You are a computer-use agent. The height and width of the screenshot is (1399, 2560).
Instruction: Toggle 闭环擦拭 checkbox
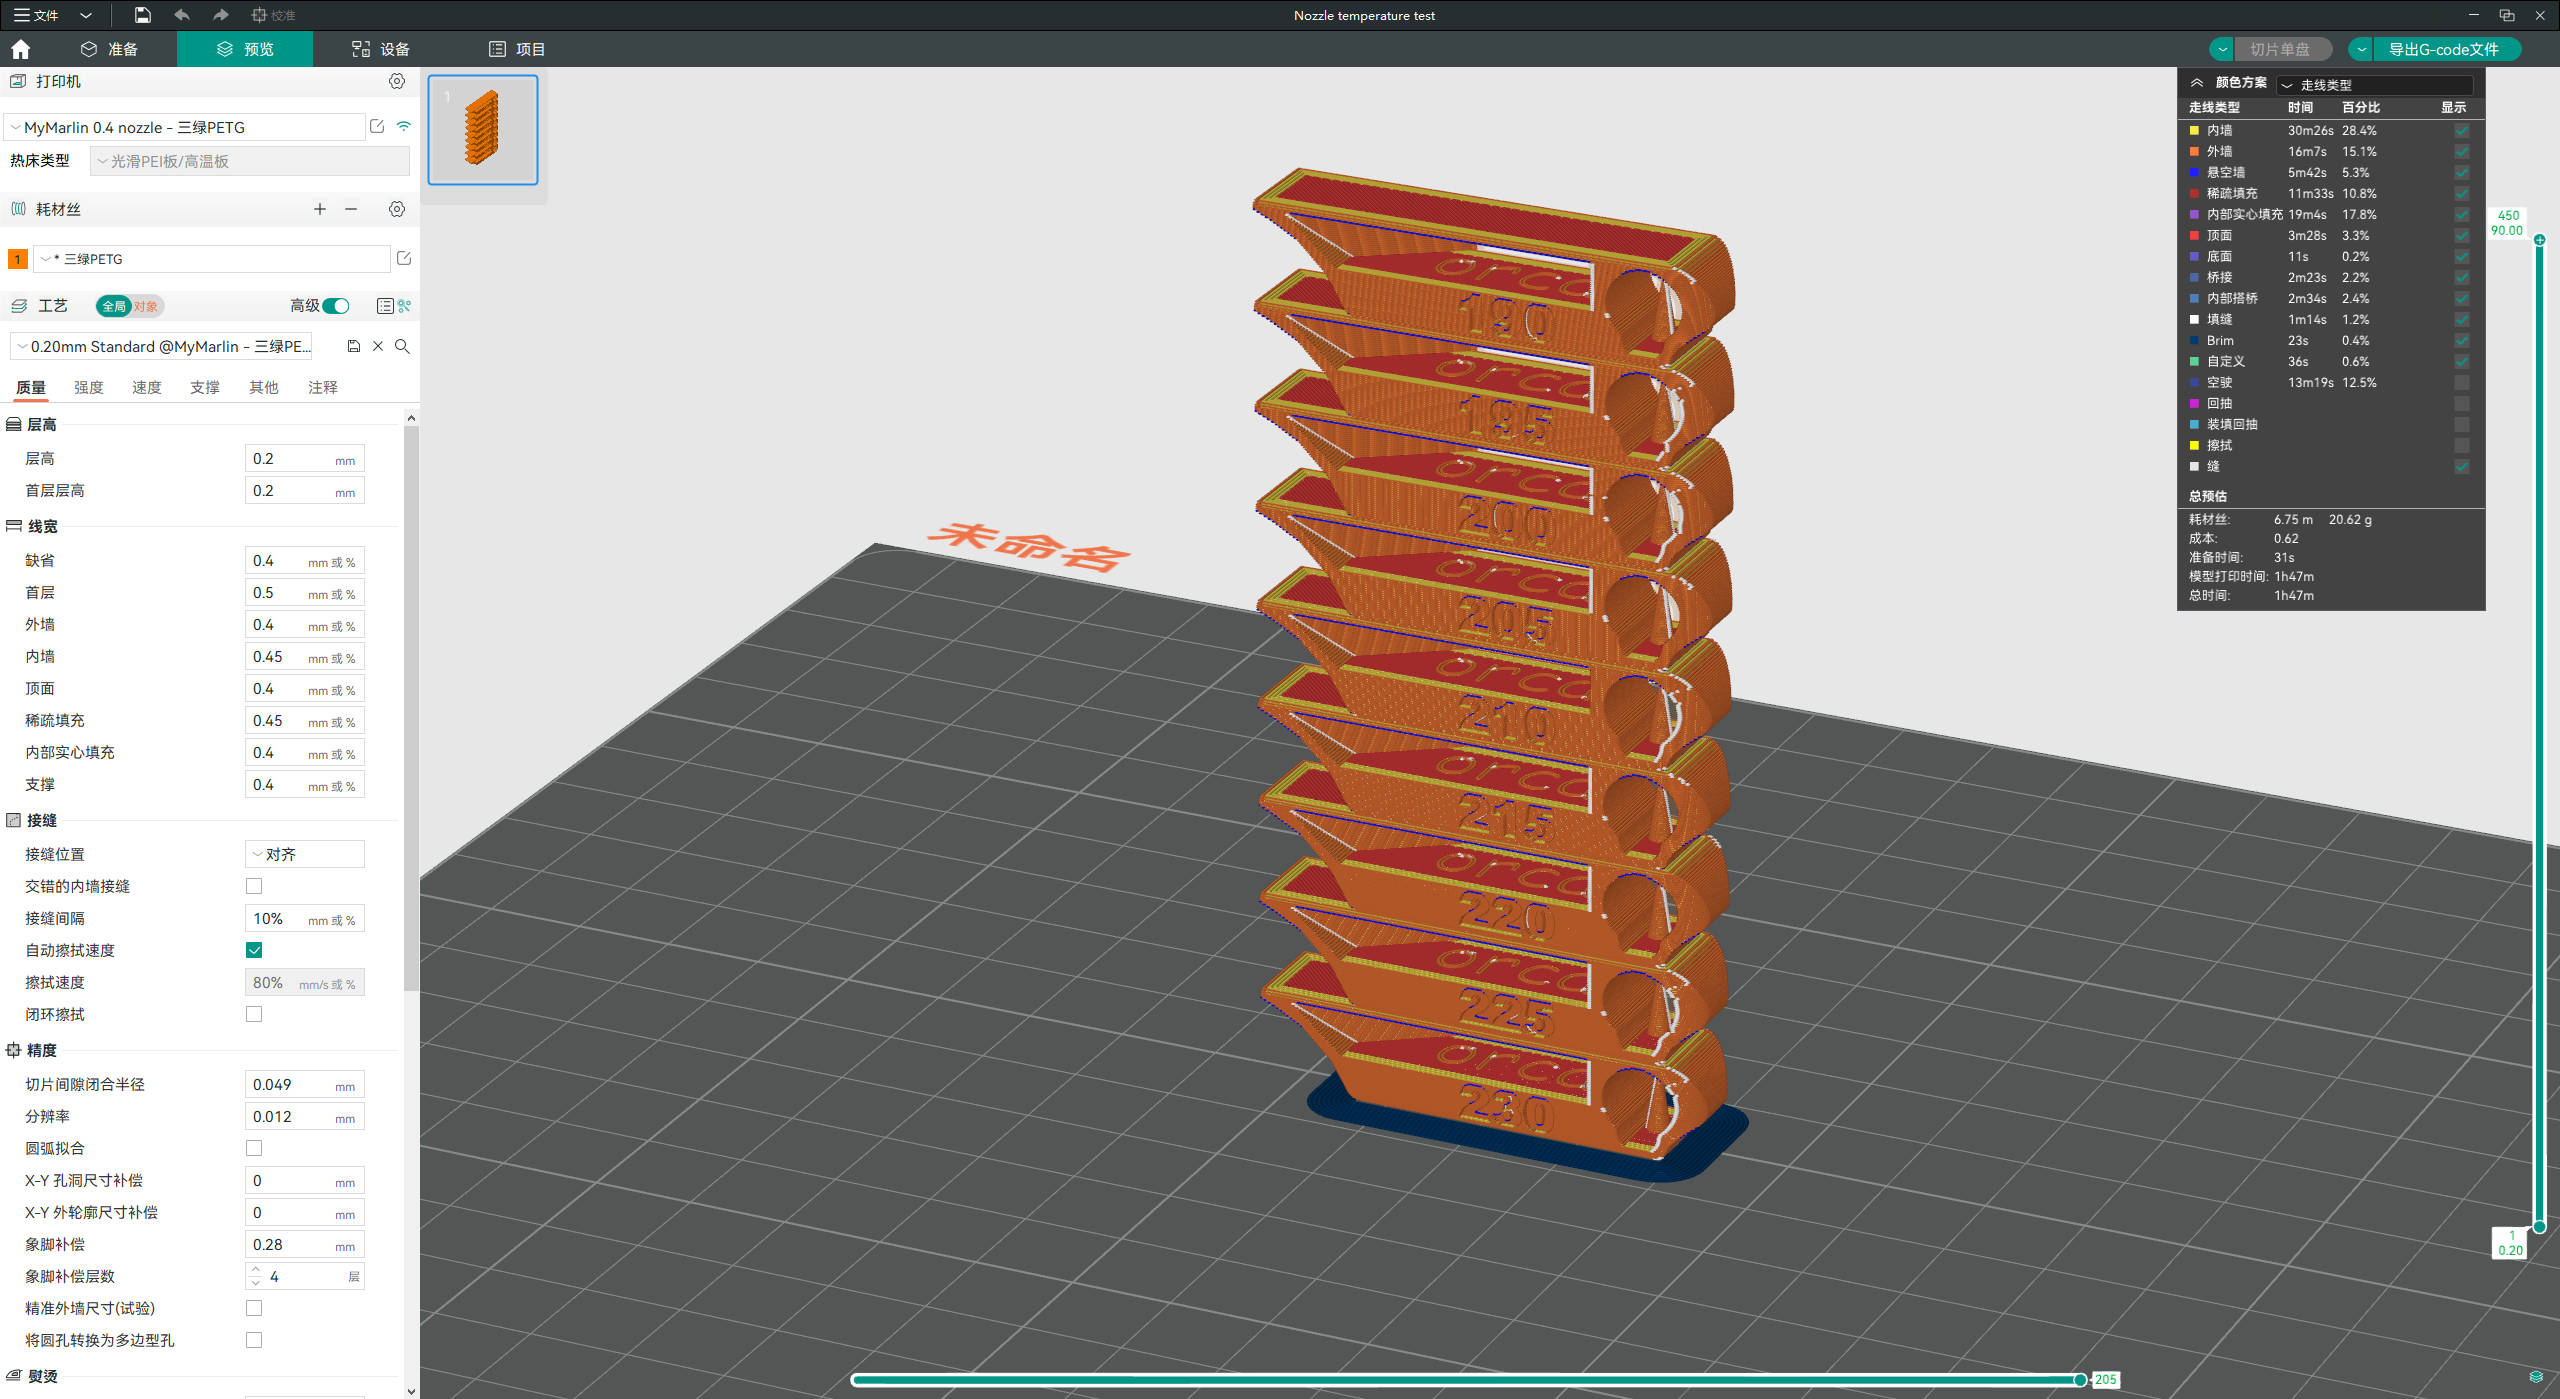pyautogui.click(x=255, y=1015)
